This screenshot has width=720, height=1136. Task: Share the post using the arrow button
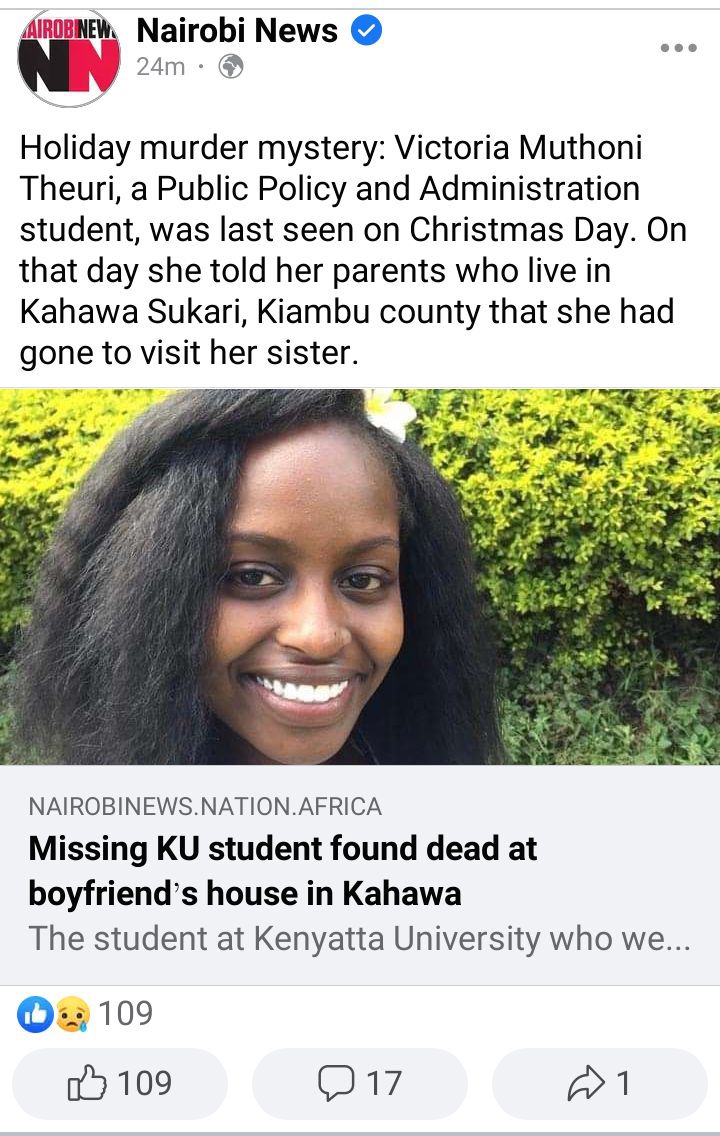pyautogui.click(x=600, y=1083)
